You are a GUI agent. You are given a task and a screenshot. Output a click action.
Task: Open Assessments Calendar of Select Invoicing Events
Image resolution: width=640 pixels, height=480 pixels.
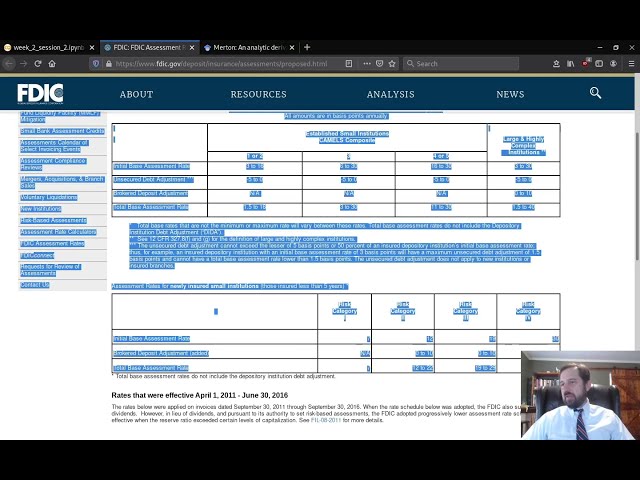coord(54,146)
